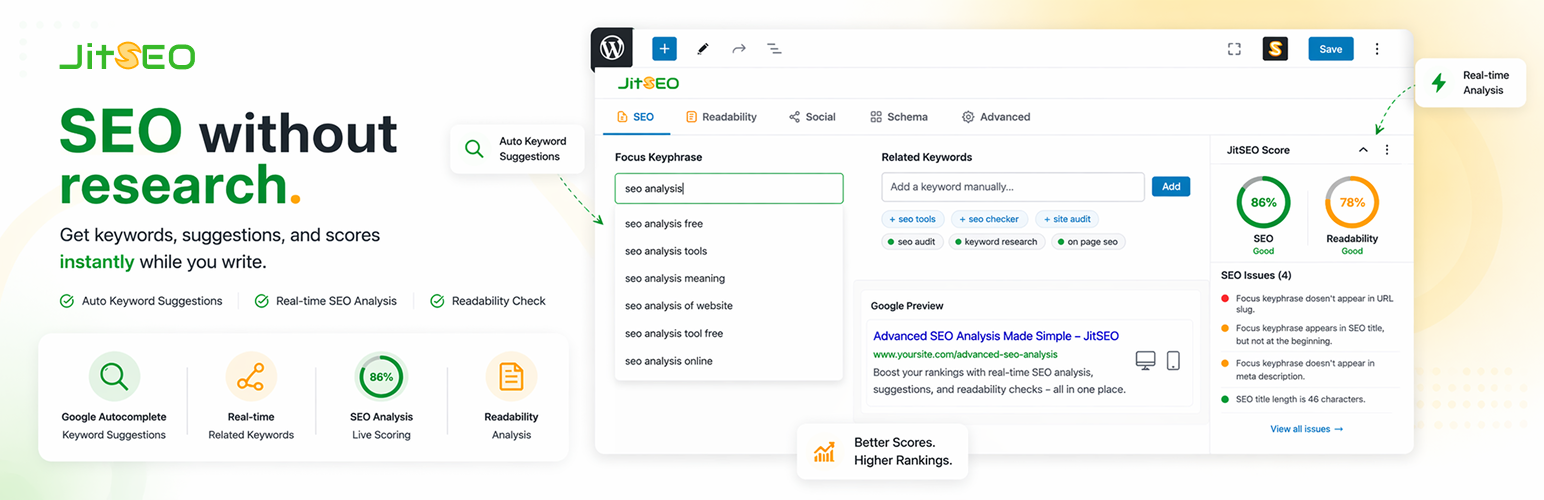Open the JitSEO plugin S icon
This screenshot has width=1544, height=500.
point(1275,49)
